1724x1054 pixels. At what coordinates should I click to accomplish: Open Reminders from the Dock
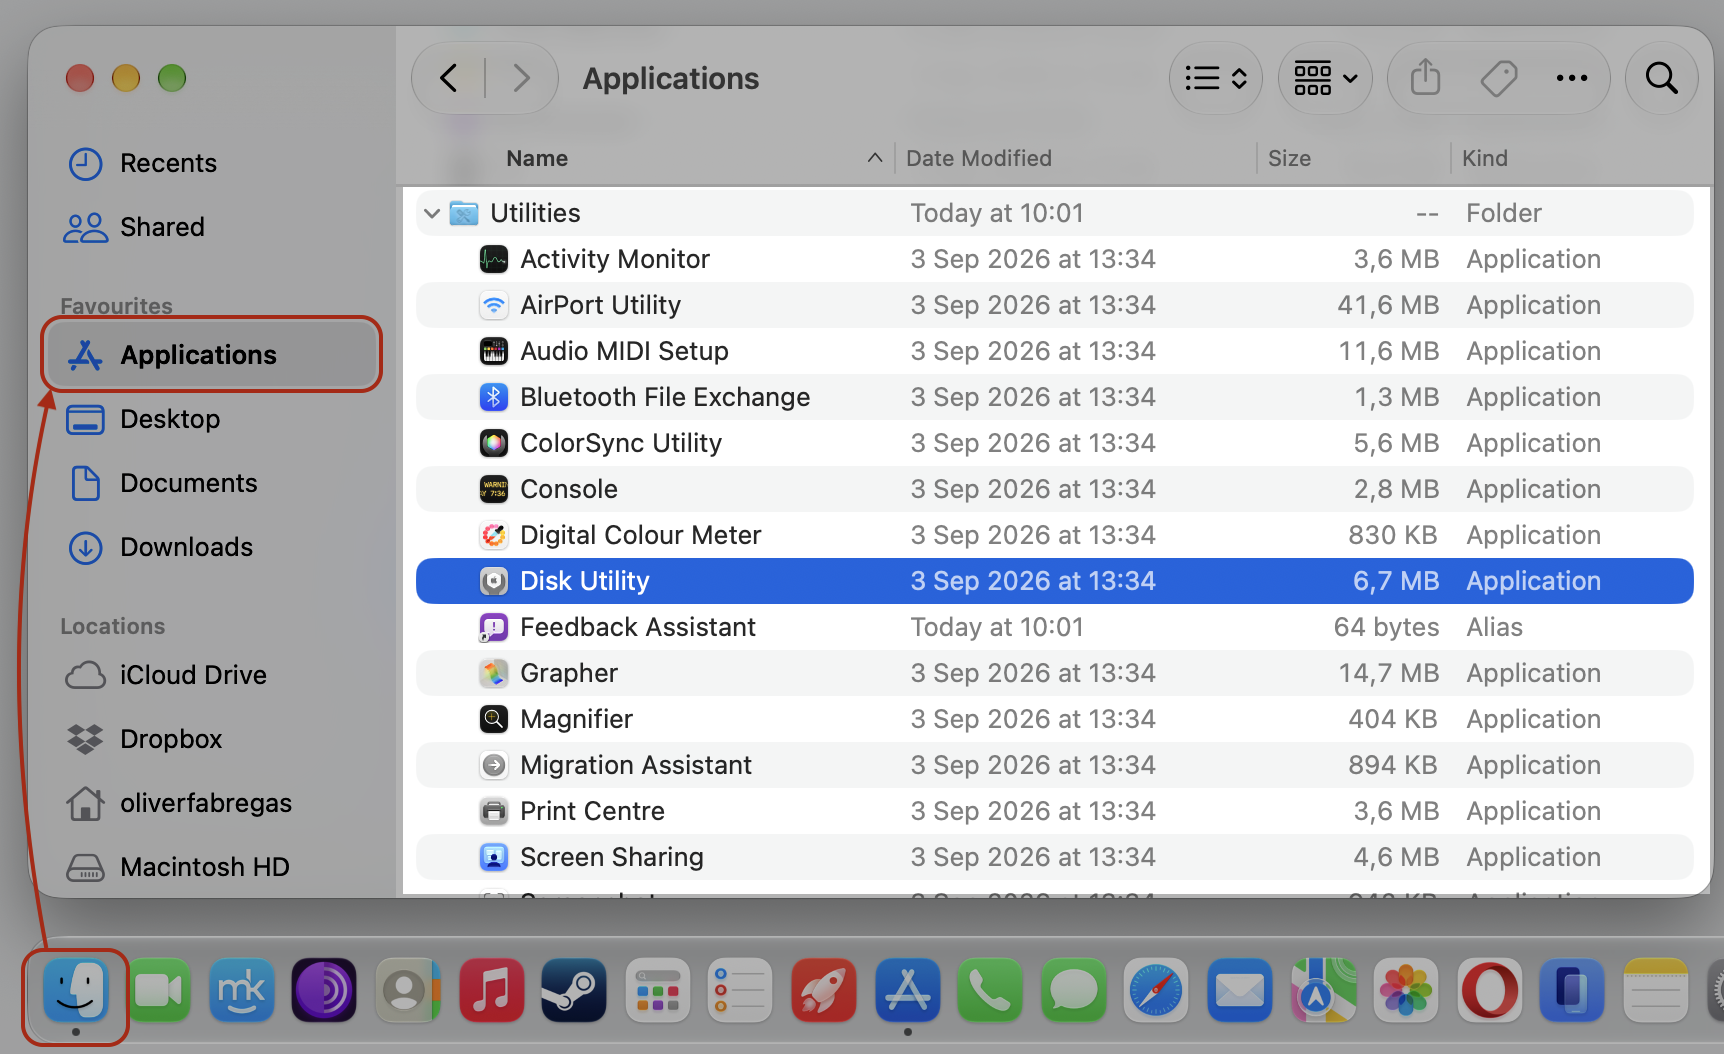click(x=740, y=990)
